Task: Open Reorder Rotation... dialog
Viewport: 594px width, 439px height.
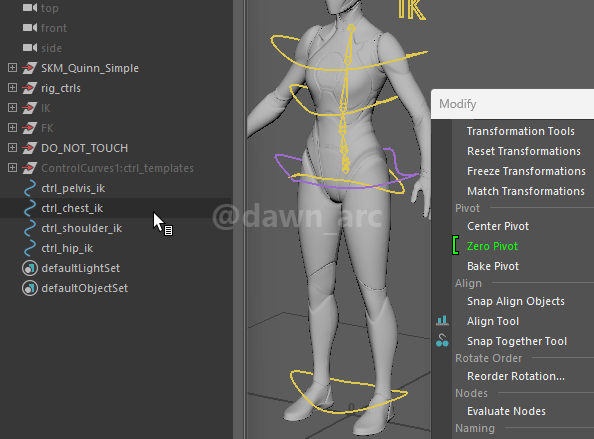Action: (x=516, y=376)
